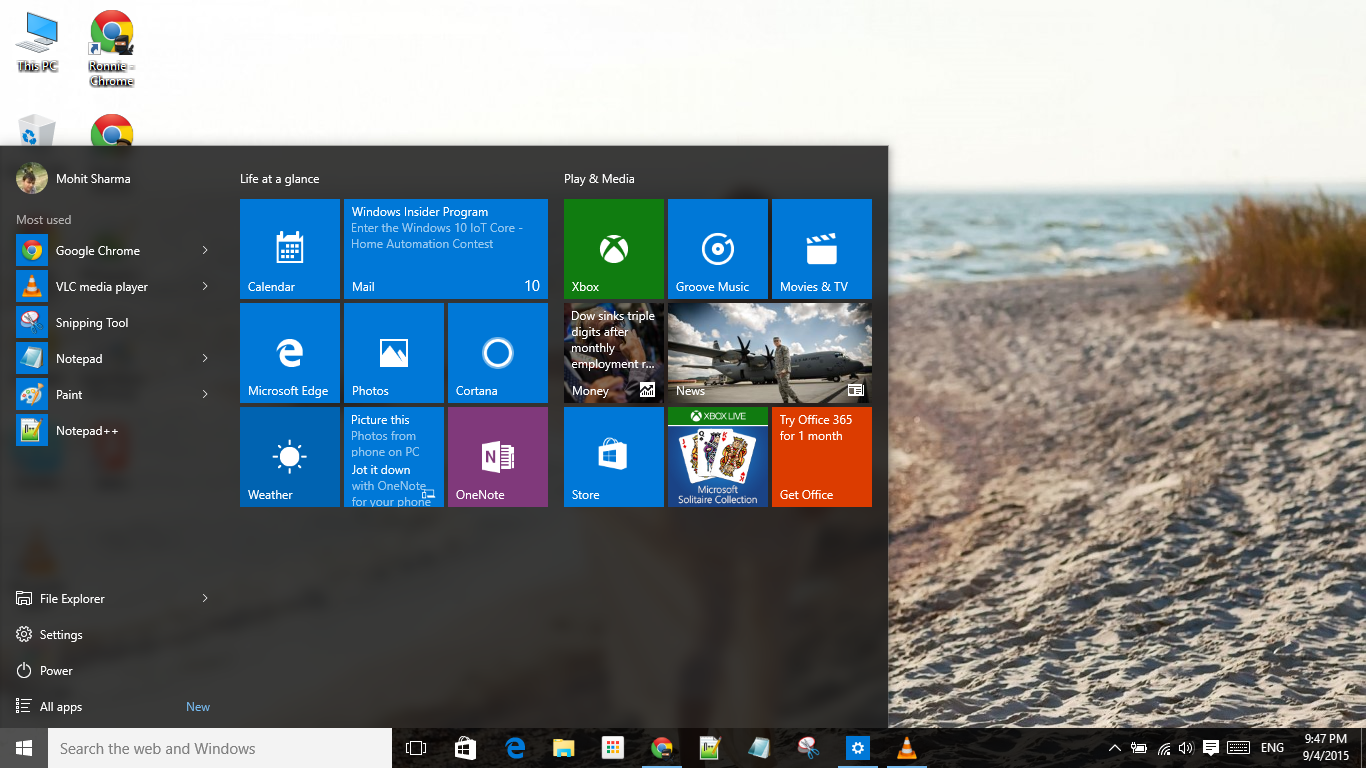Image resolution: width=1366 pixels, height=768 pixels.
Task: Click the Play & Media group header
Action: [x=599, y=179]
